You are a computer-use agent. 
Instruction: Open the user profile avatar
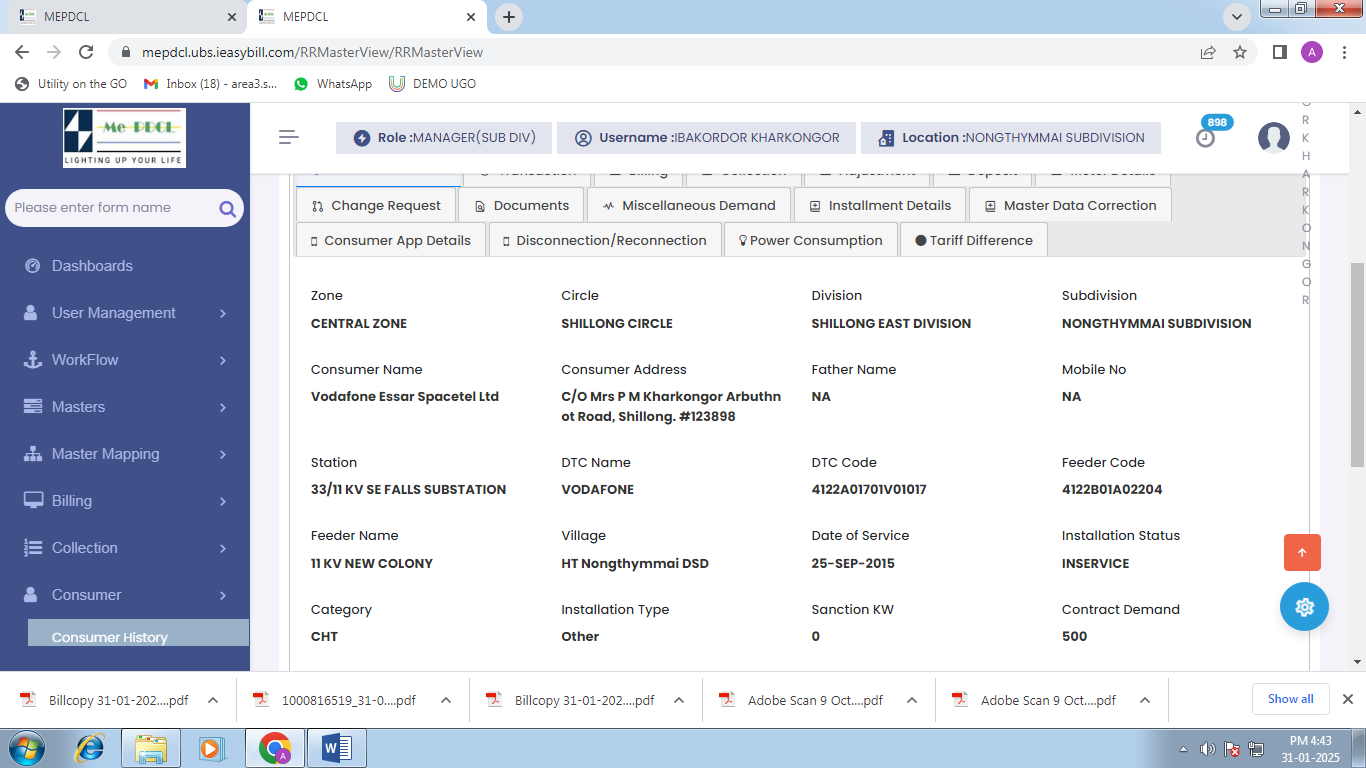pyautogui.click(x=1273, y=138)
